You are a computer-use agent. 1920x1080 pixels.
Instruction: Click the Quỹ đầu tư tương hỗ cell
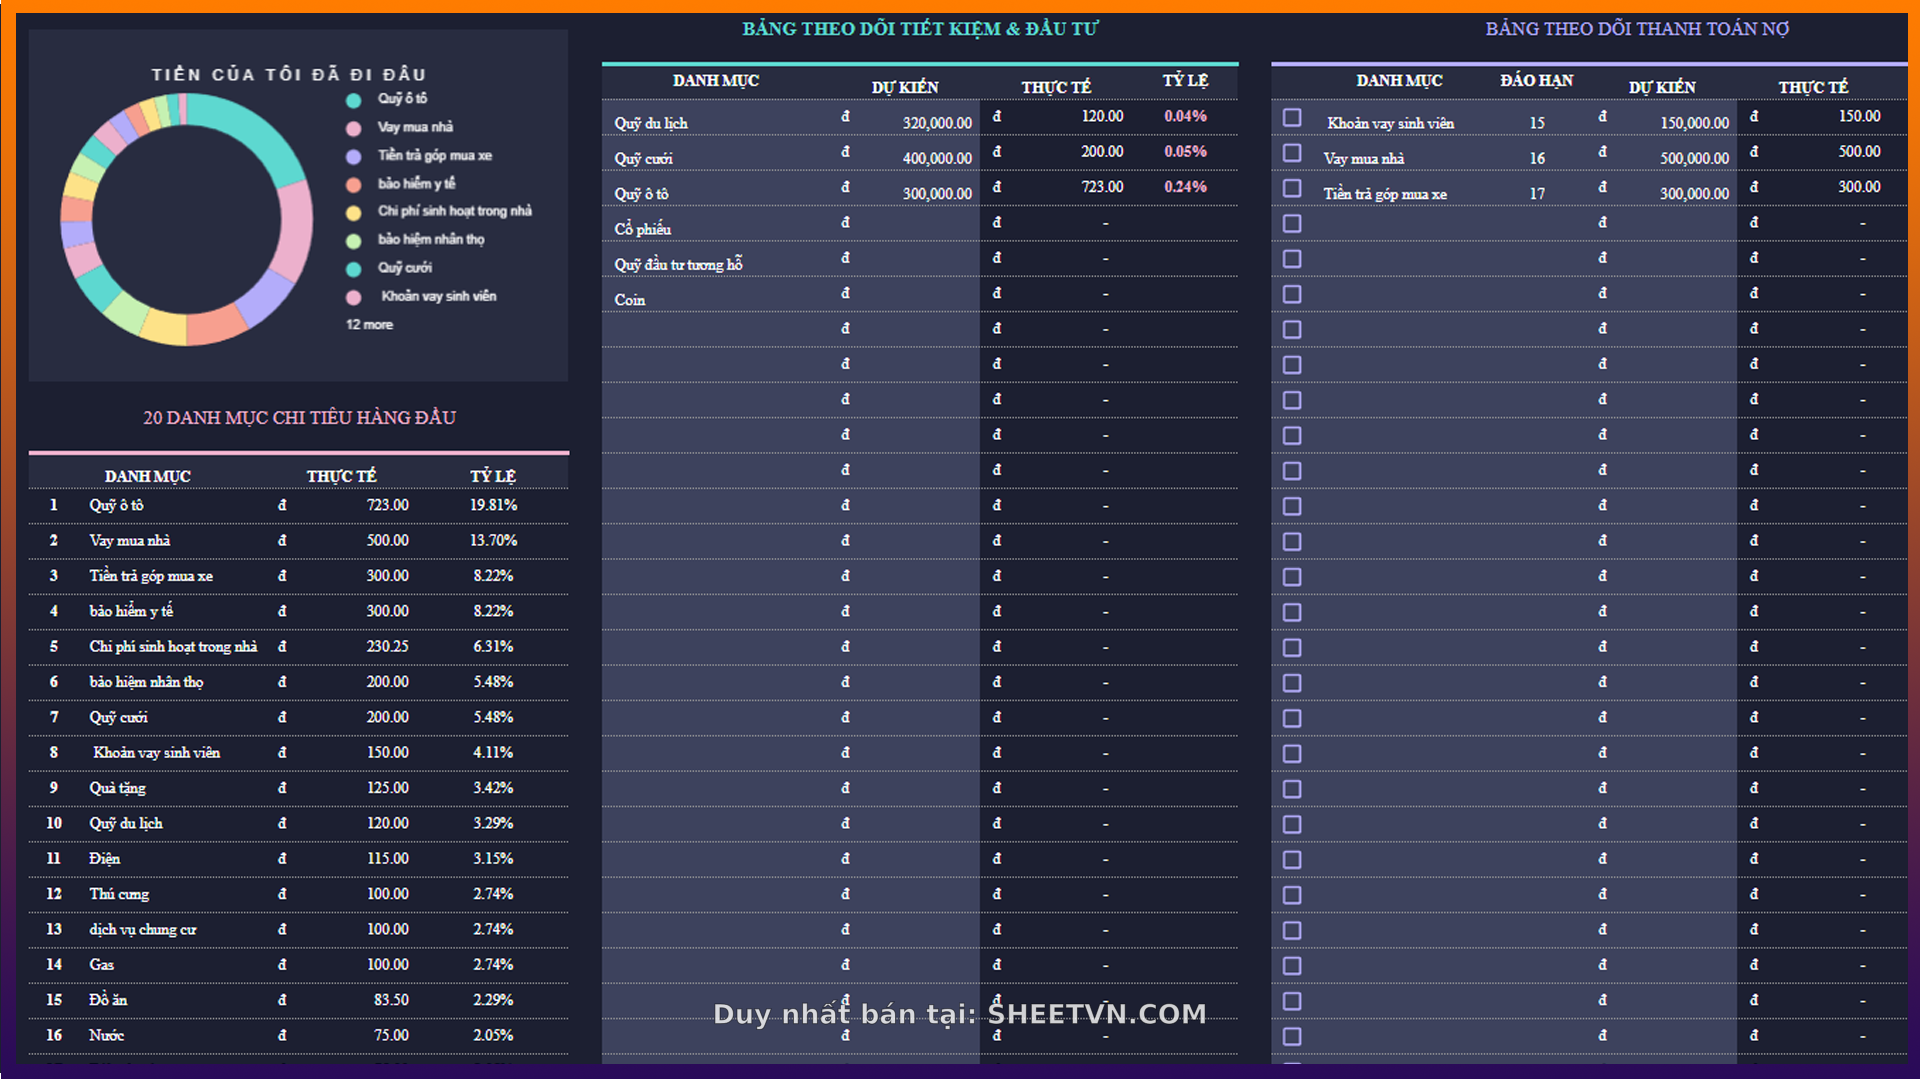[x=678, y=264]
